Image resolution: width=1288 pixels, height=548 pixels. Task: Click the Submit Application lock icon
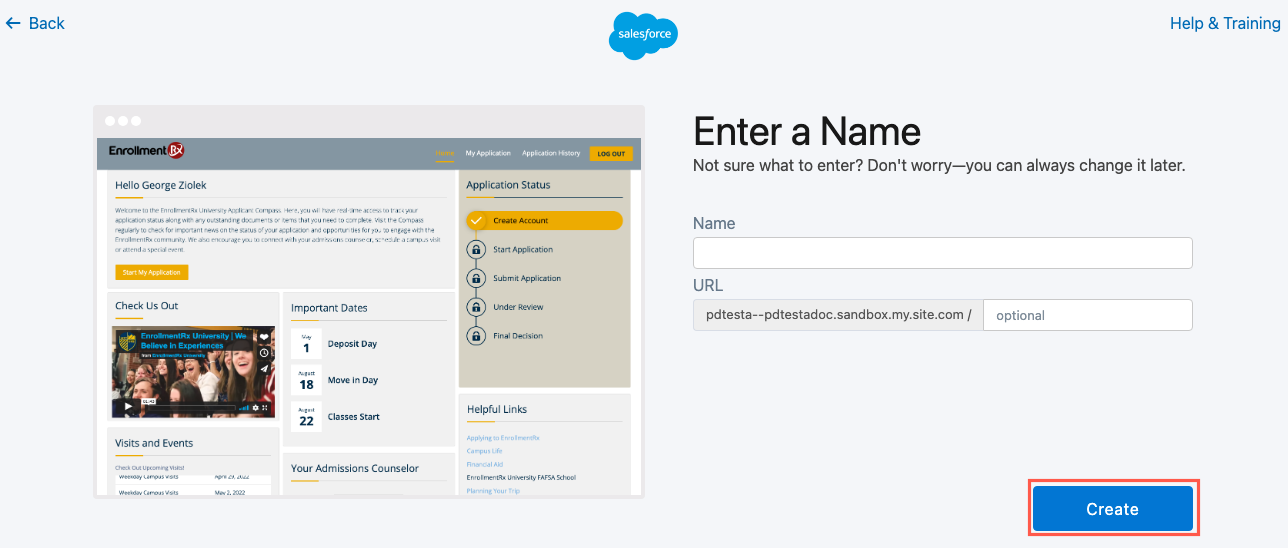[476, 278]
